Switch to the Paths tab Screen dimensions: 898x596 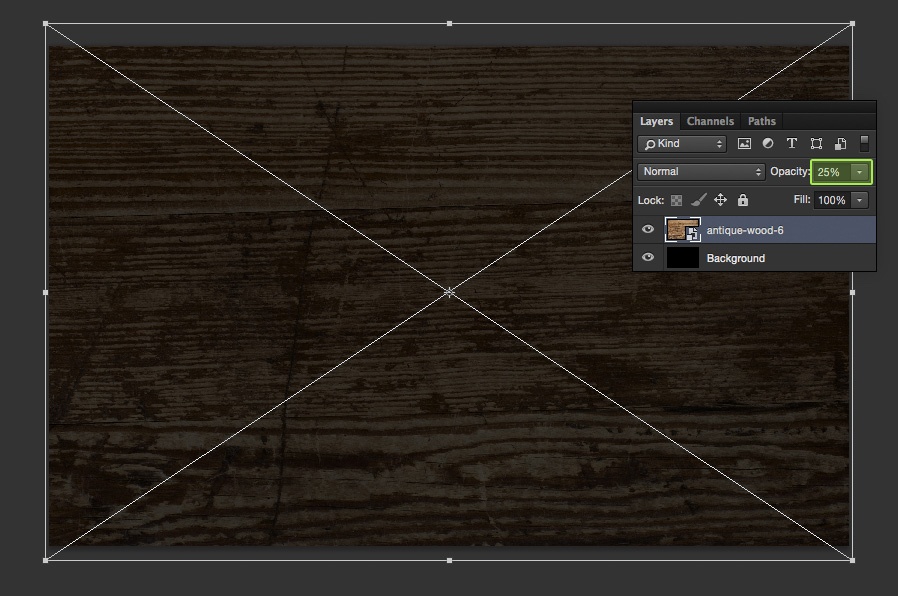[761, 121]
